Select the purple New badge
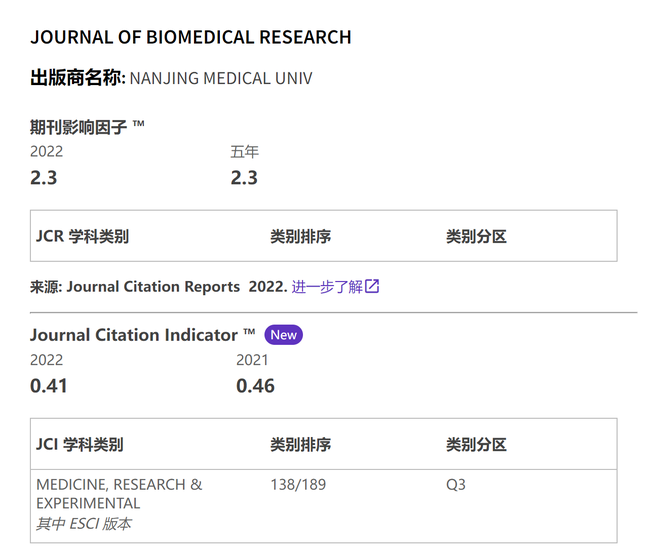 tap(284, 335)
